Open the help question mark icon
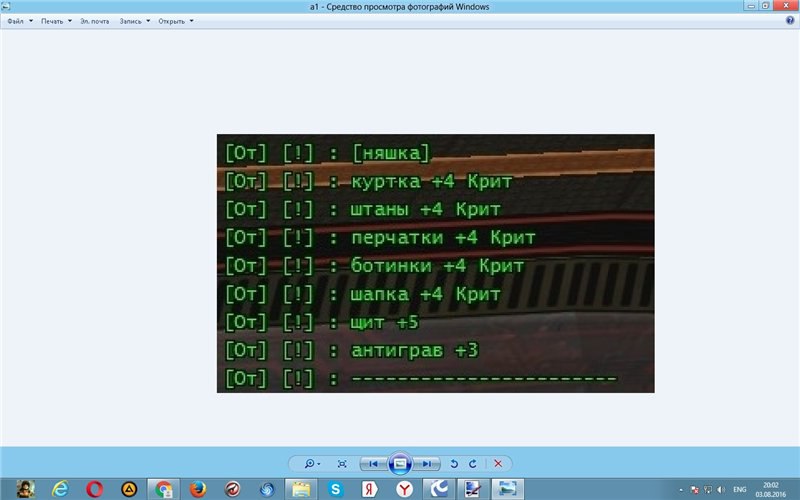Image resolution: width=800 pixels, height=500 pixels. tap(790, 20)
